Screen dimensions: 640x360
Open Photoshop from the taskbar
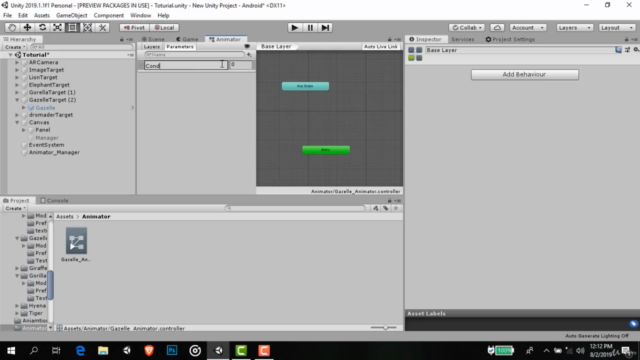[172, 351]
